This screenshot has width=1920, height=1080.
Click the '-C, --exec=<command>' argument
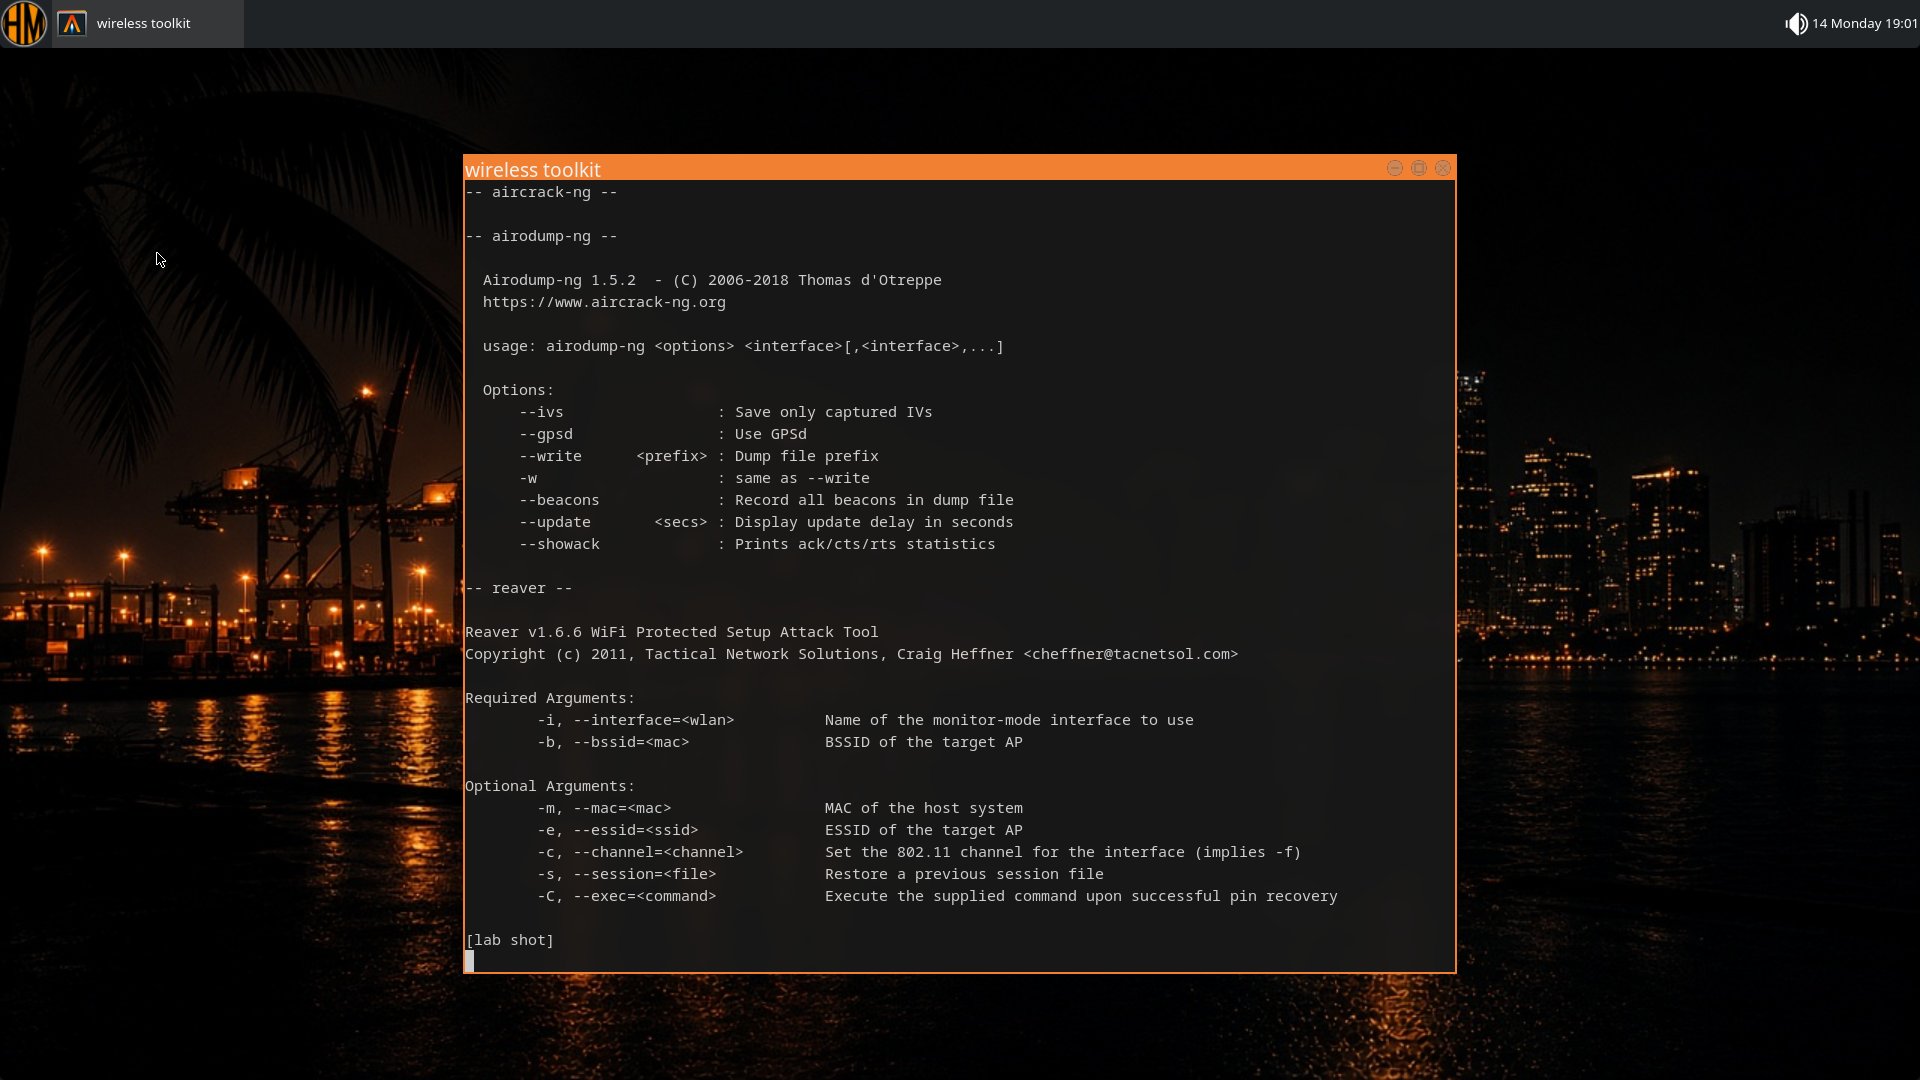coord(626,896)
